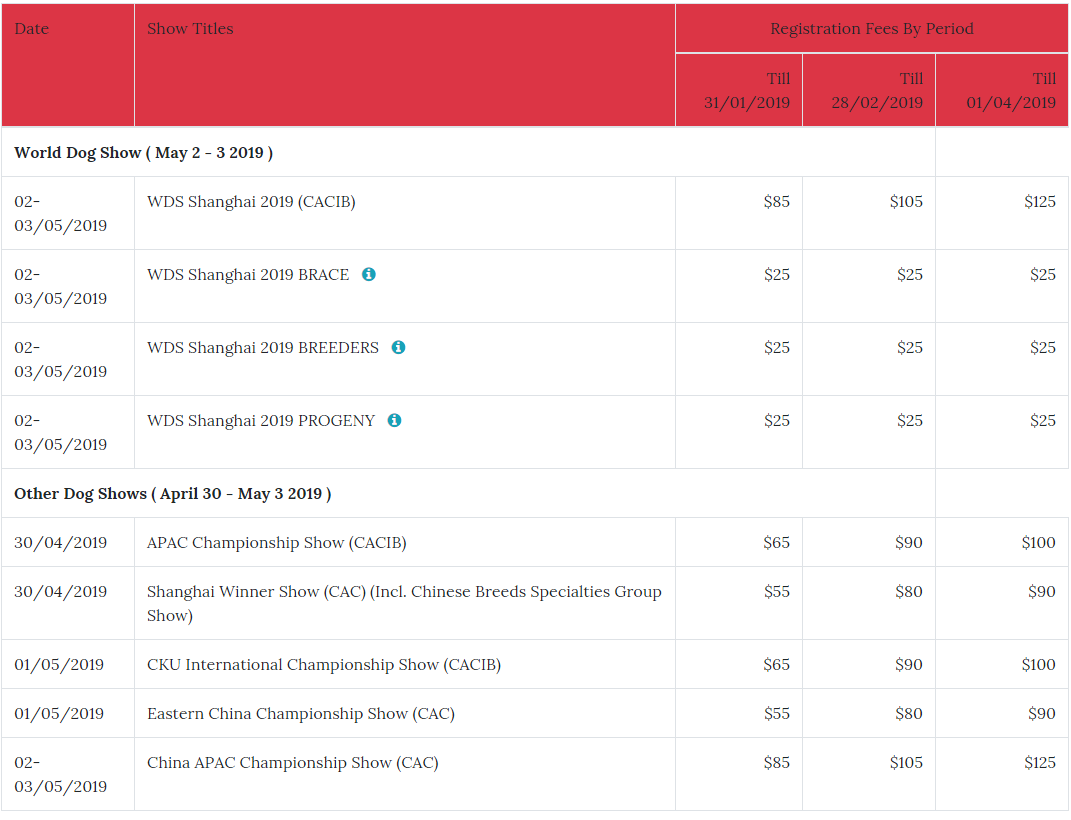Click info icon beside WDS Shanghai 2019 BRACE
This screenshot has height=820, width=1071.
369,274
